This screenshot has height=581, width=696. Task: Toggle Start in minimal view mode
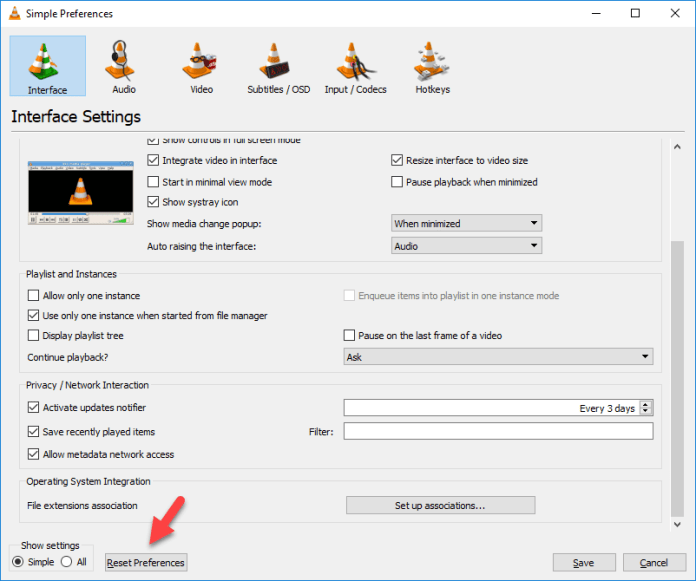coord(153,182)
